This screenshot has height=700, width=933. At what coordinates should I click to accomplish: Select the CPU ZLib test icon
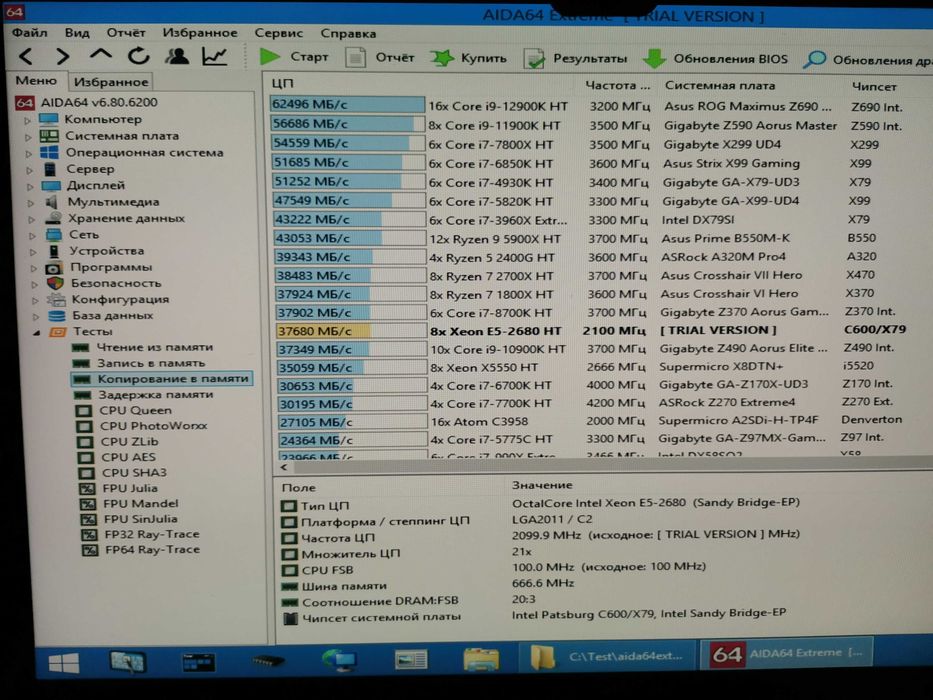[86, 442]
